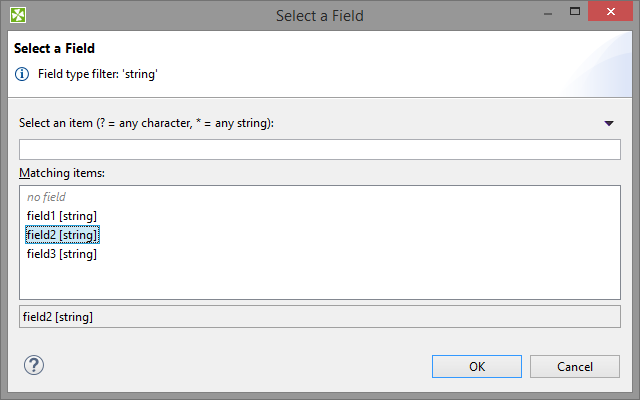Screen dimensions: 640x400
Task: Open the view menu dropdown arrow
Action: [609, 123]
